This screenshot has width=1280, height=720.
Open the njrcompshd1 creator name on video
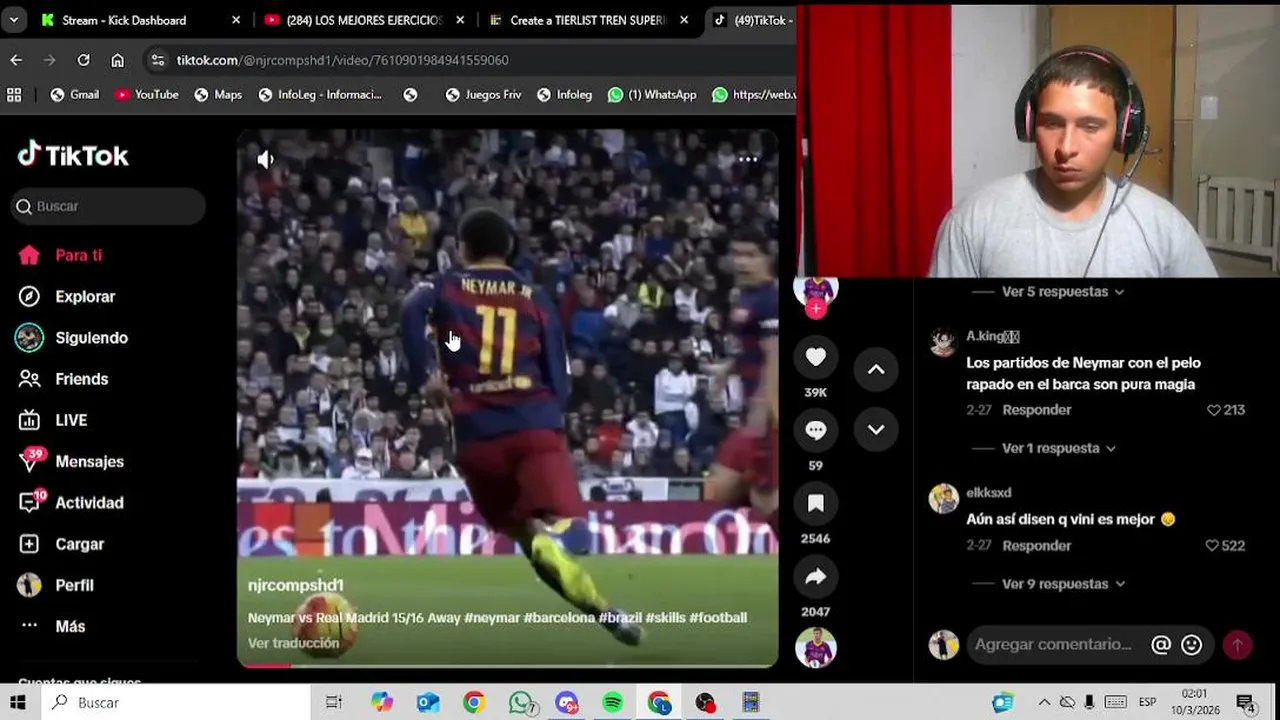295,586
